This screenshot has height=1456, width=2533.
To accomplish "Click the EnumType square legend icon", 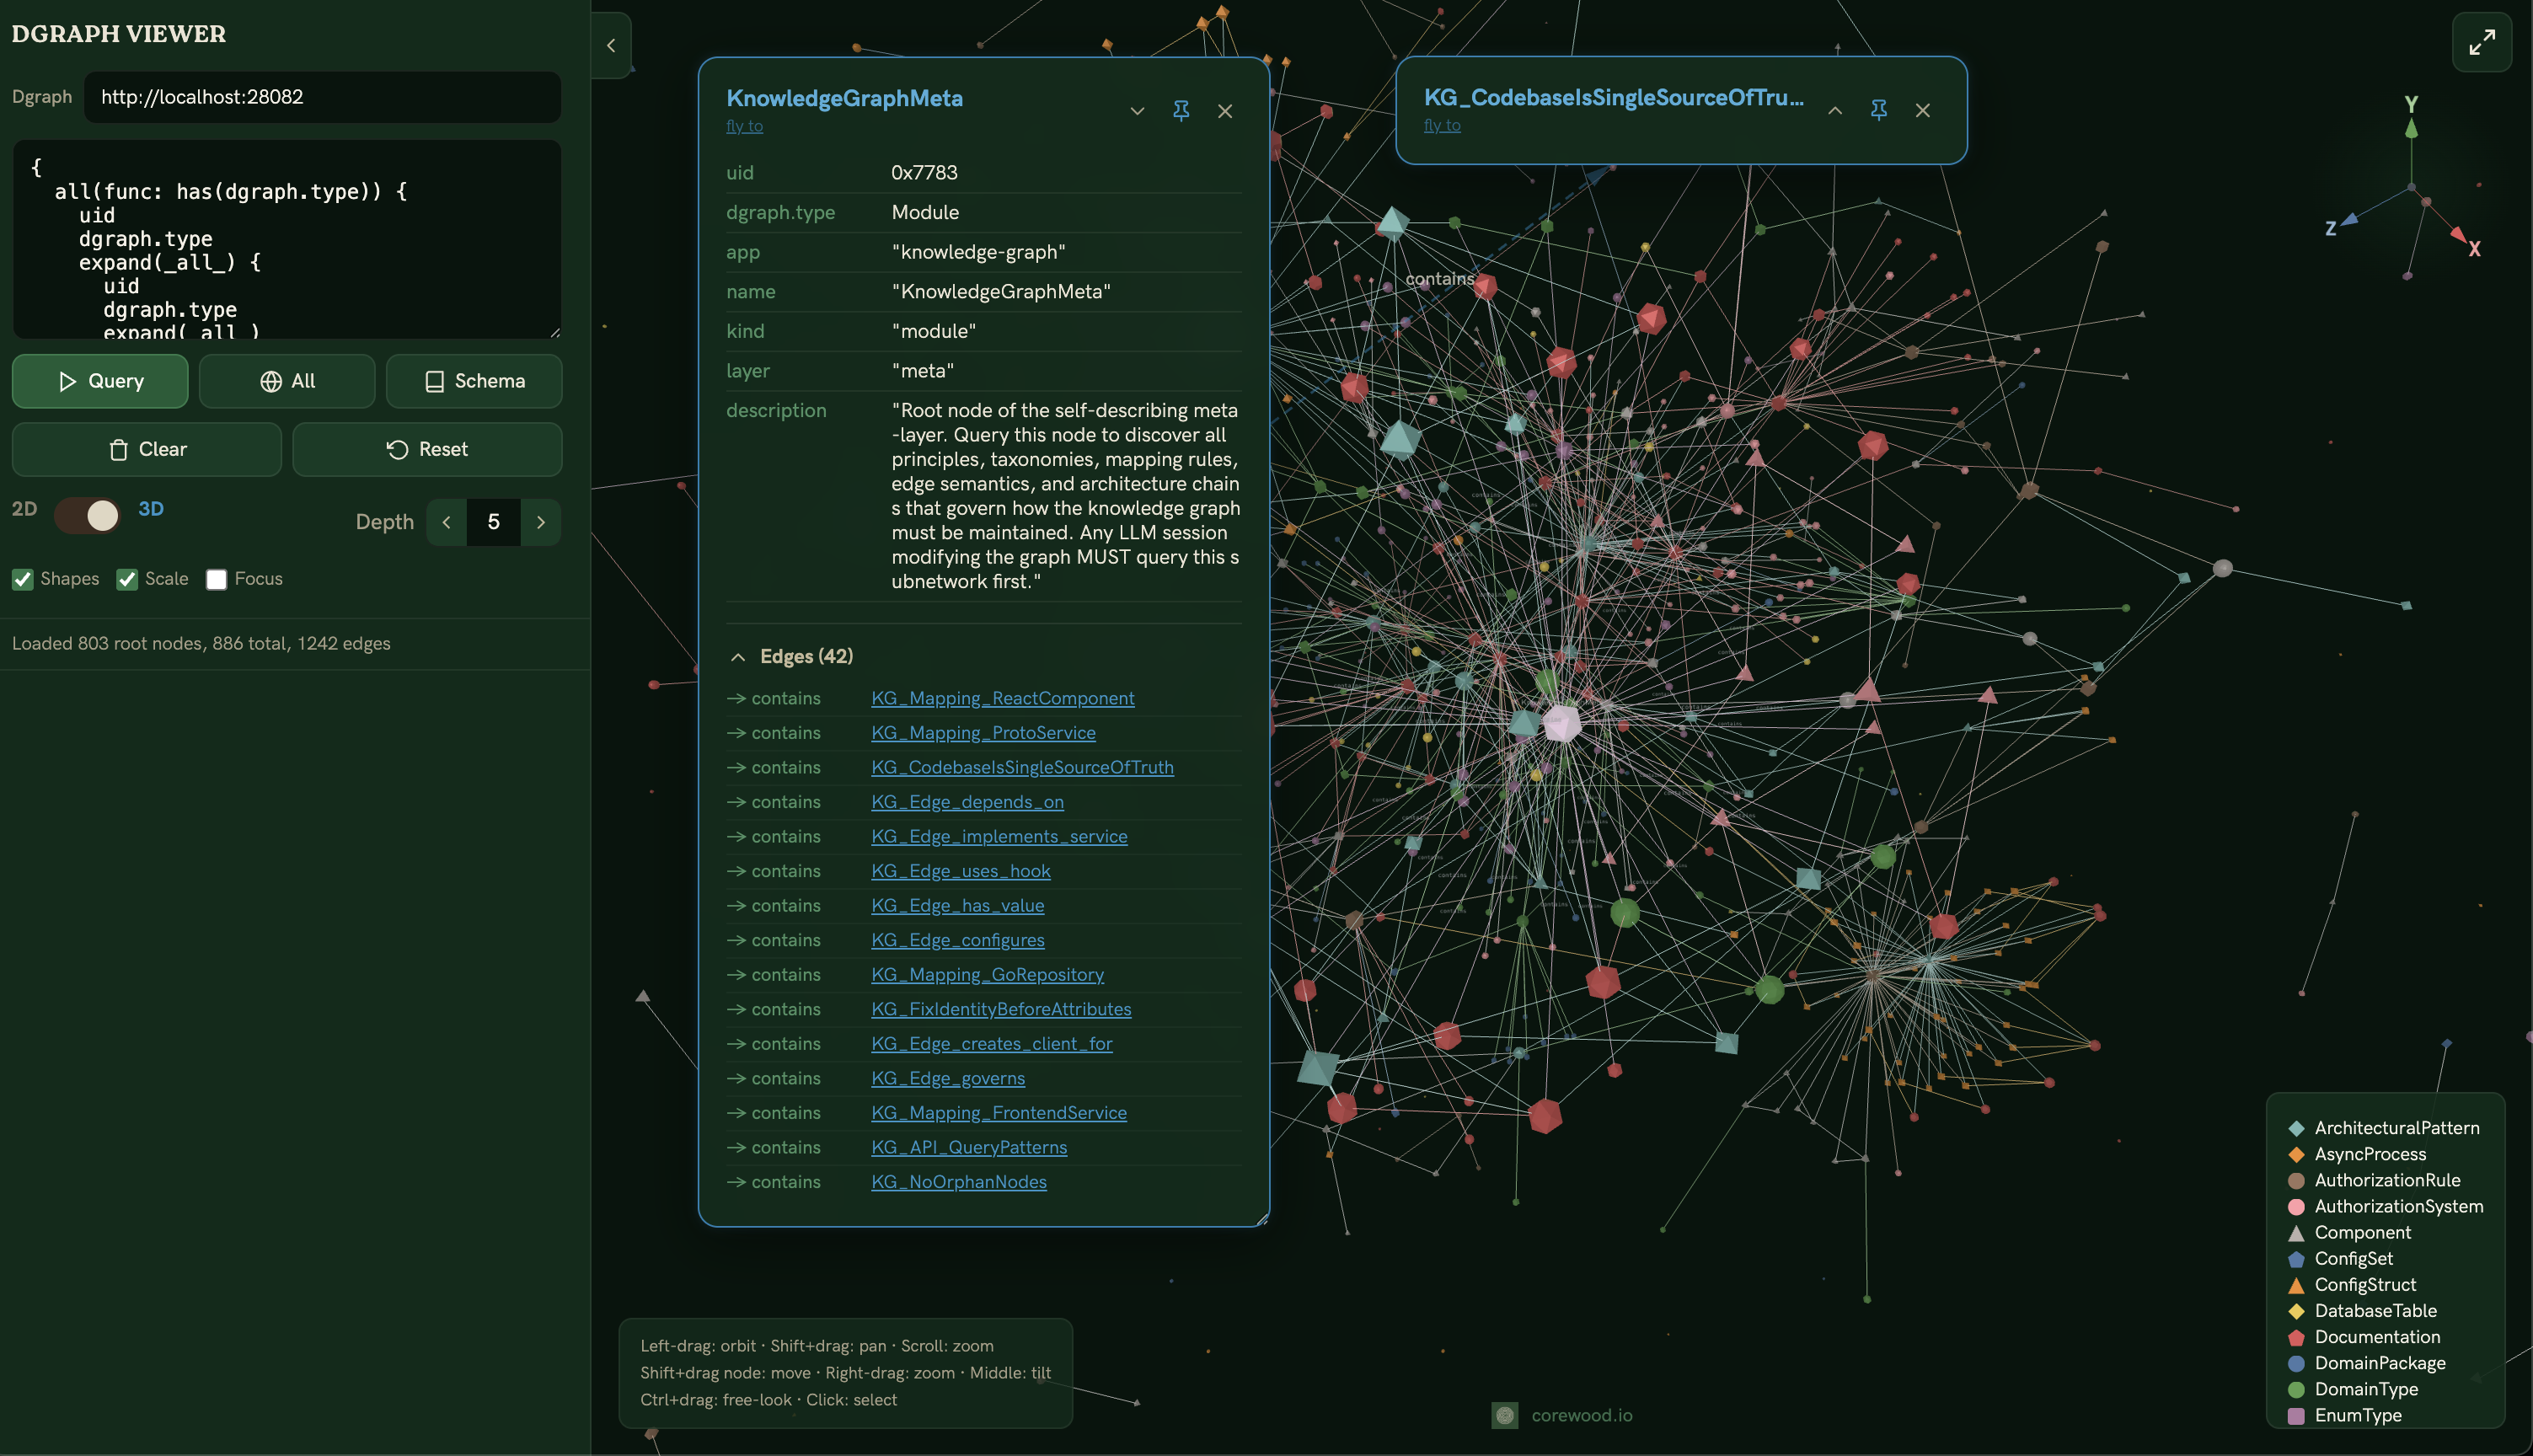I will 2296,1415.
